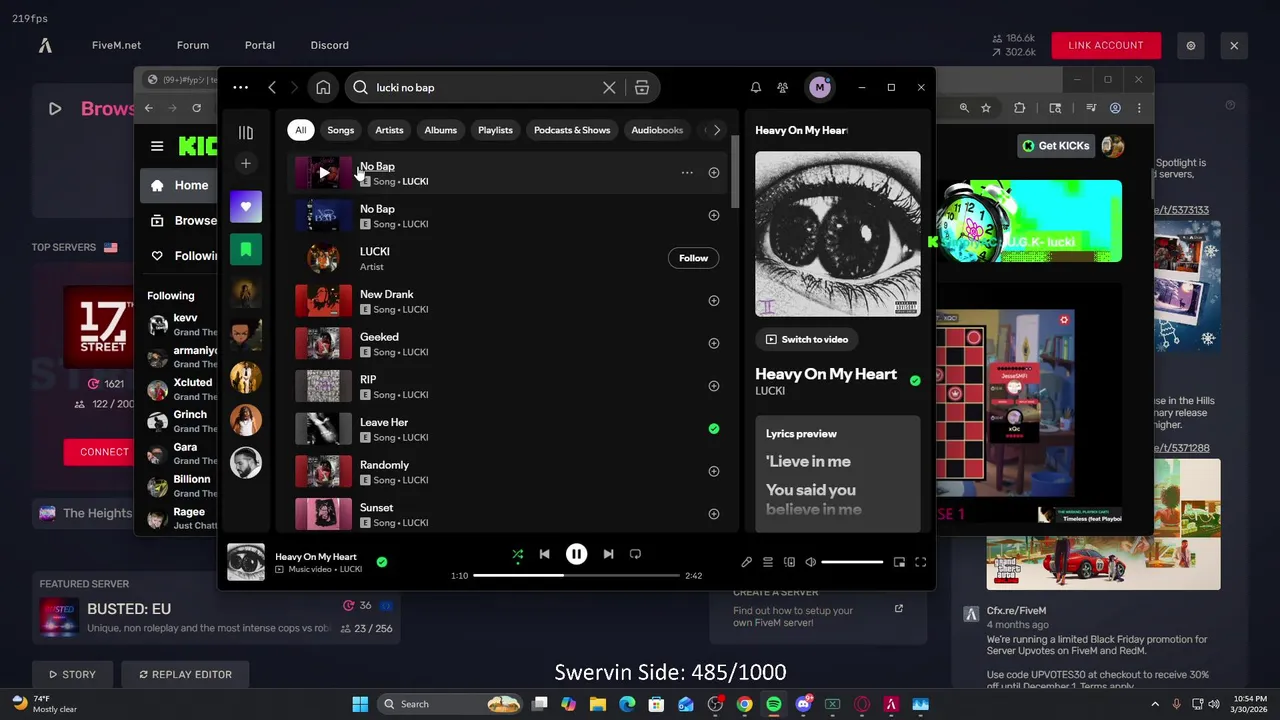The image size is (1280, 720).
Task: Click Heavy On My Heart album art
Action: (838, 234)
